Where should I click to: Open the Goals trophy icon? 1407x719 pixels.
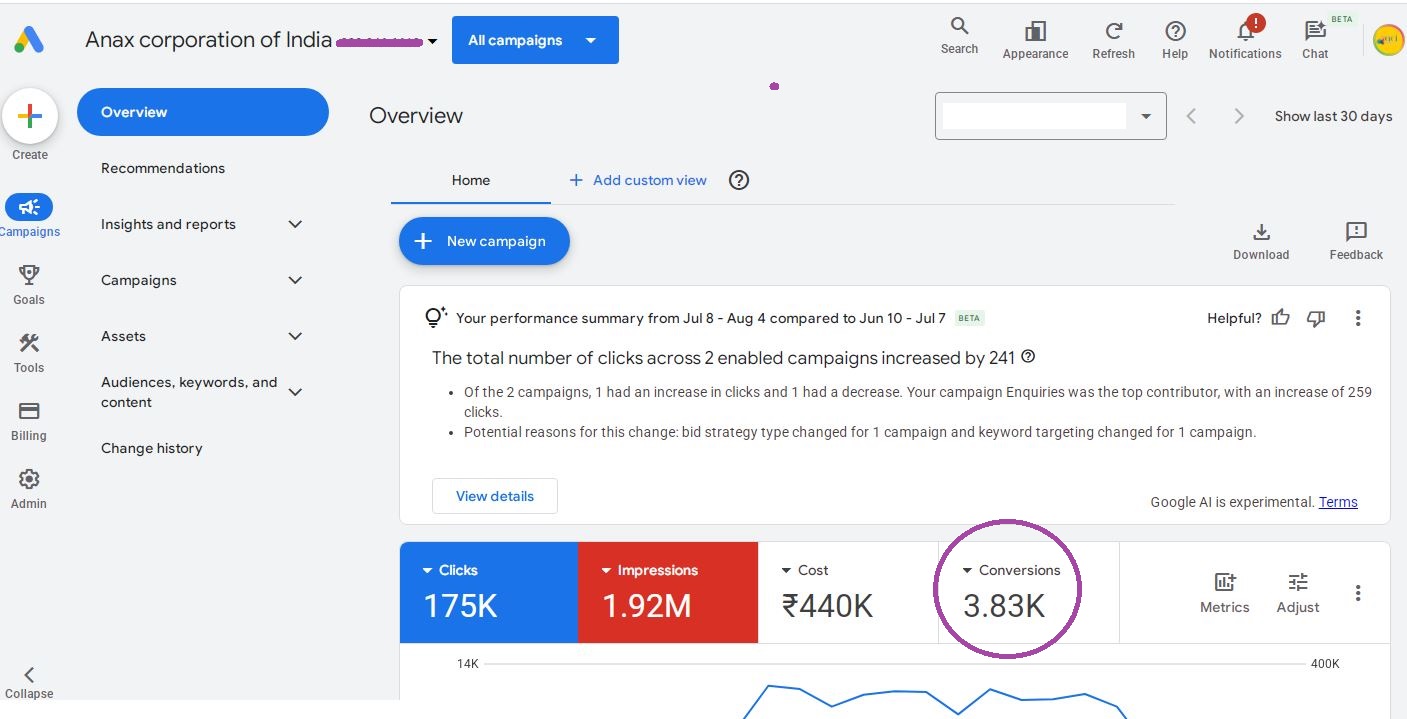29,275
